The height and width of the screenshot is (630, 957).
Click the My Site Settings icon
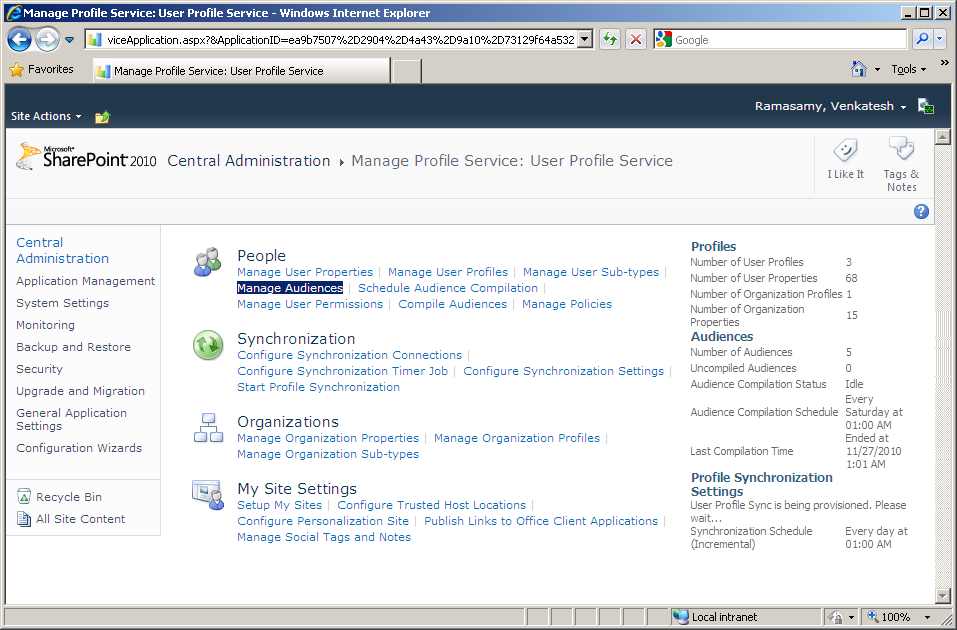(208, 495)
